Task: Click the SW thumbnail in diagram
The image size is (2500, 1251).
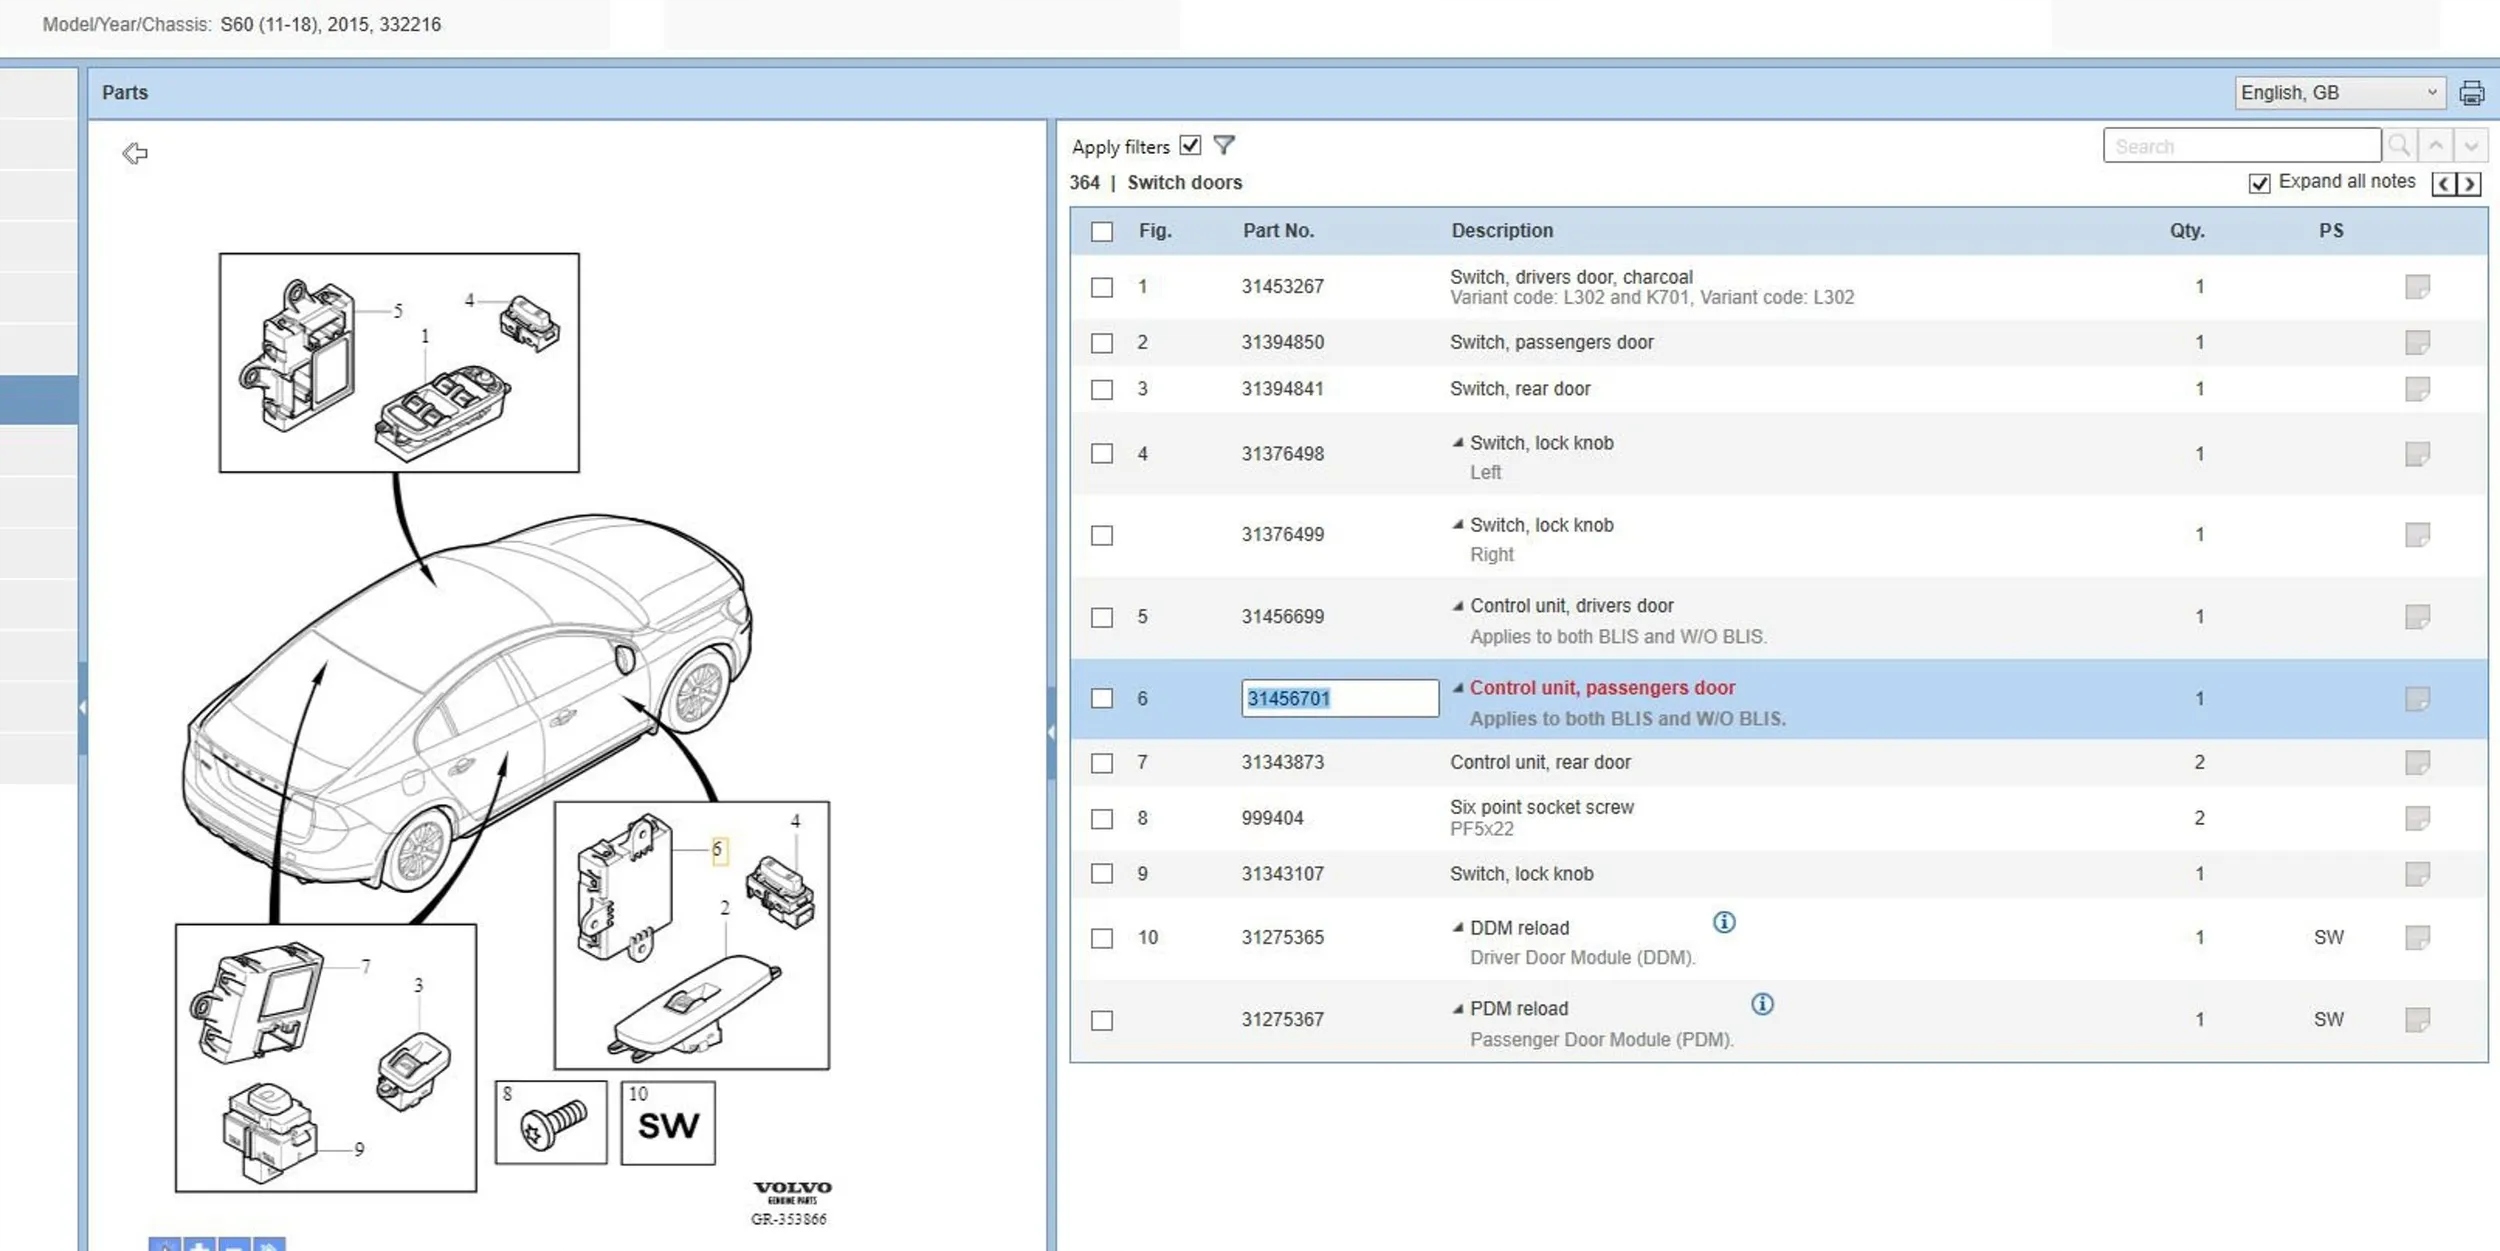Action: (667, 1123)
